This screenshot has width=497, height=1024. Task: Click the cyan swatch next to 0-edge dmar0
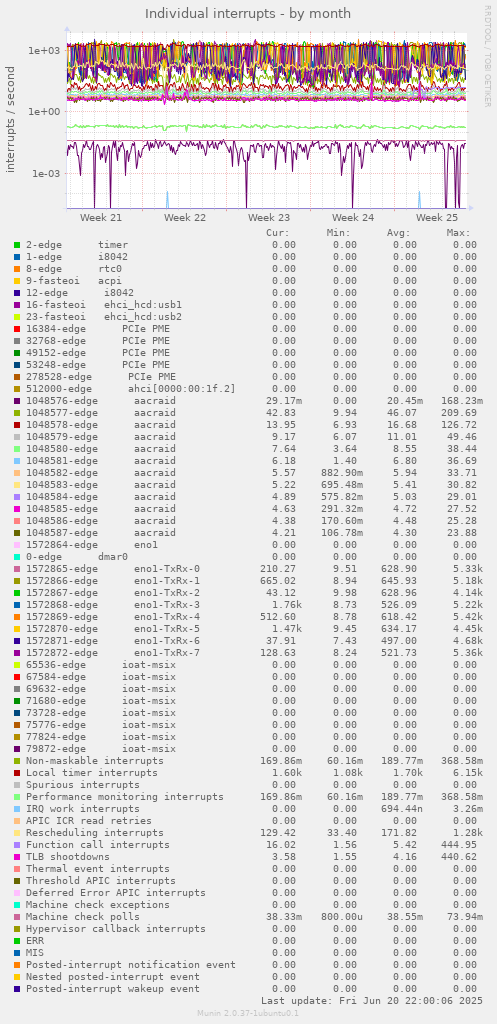(x=17, y=557)
